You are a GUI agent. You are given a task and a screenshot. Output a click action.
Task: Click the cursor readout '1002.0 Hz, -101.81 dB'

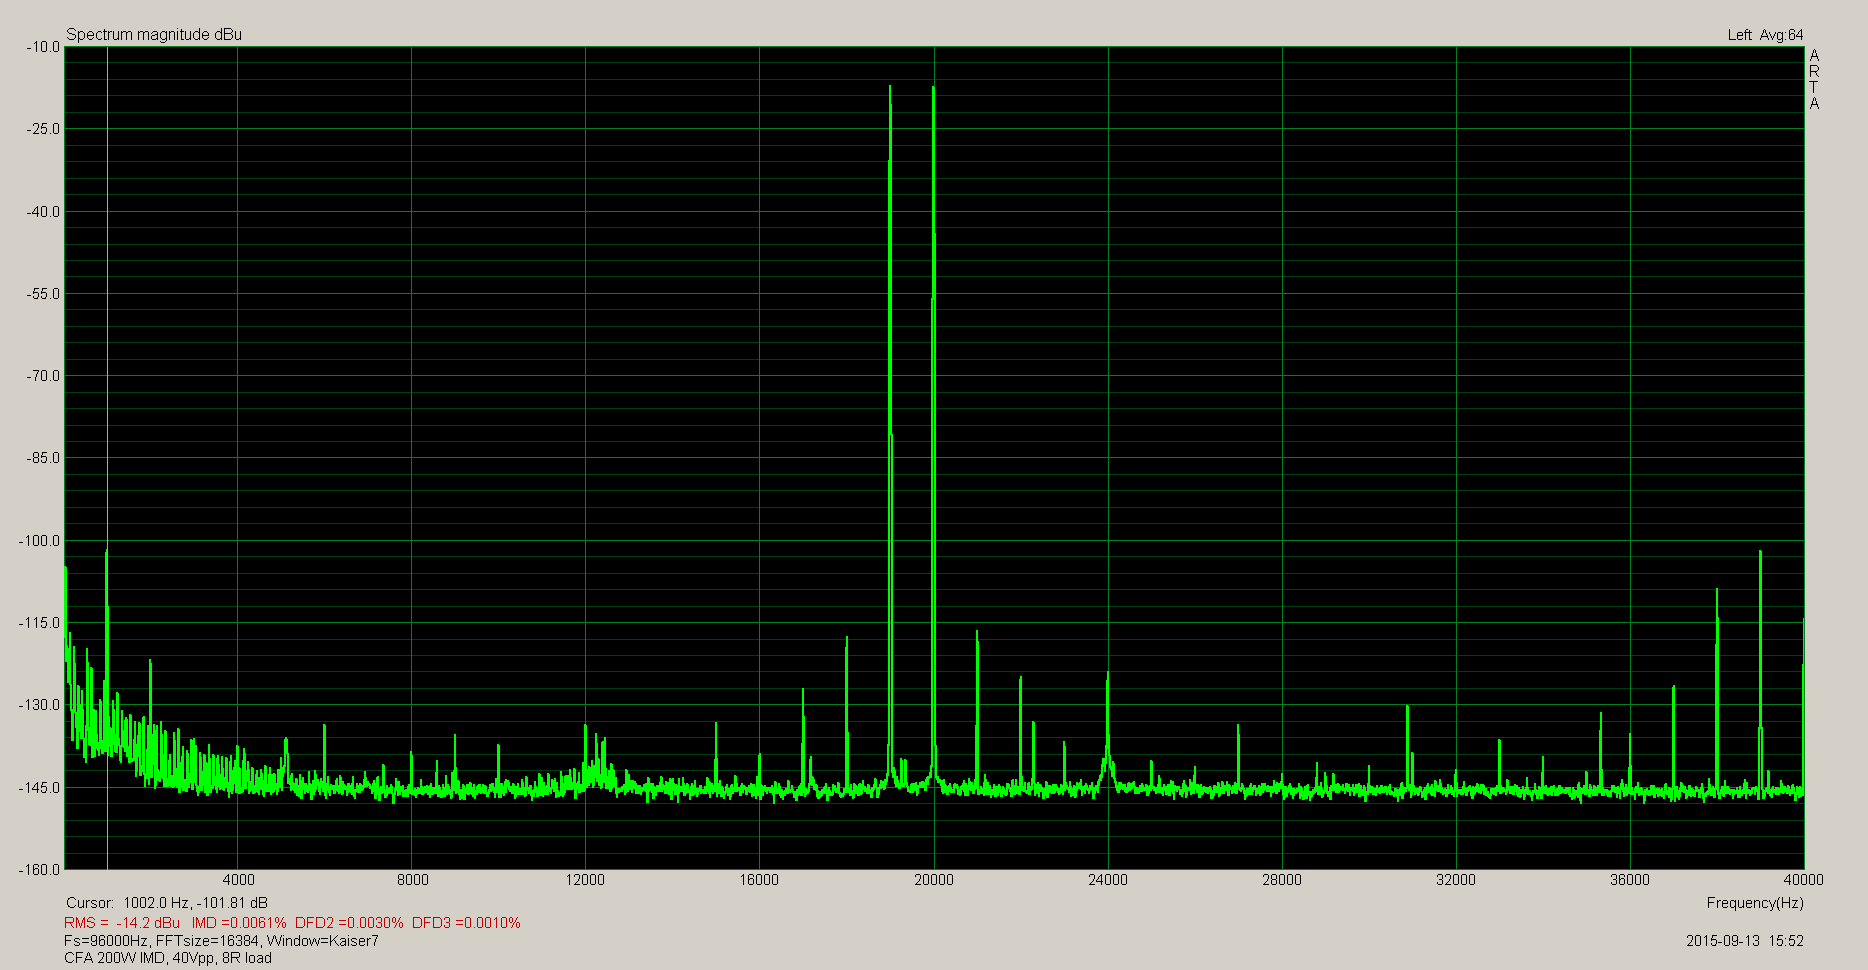tap(195, 903)
